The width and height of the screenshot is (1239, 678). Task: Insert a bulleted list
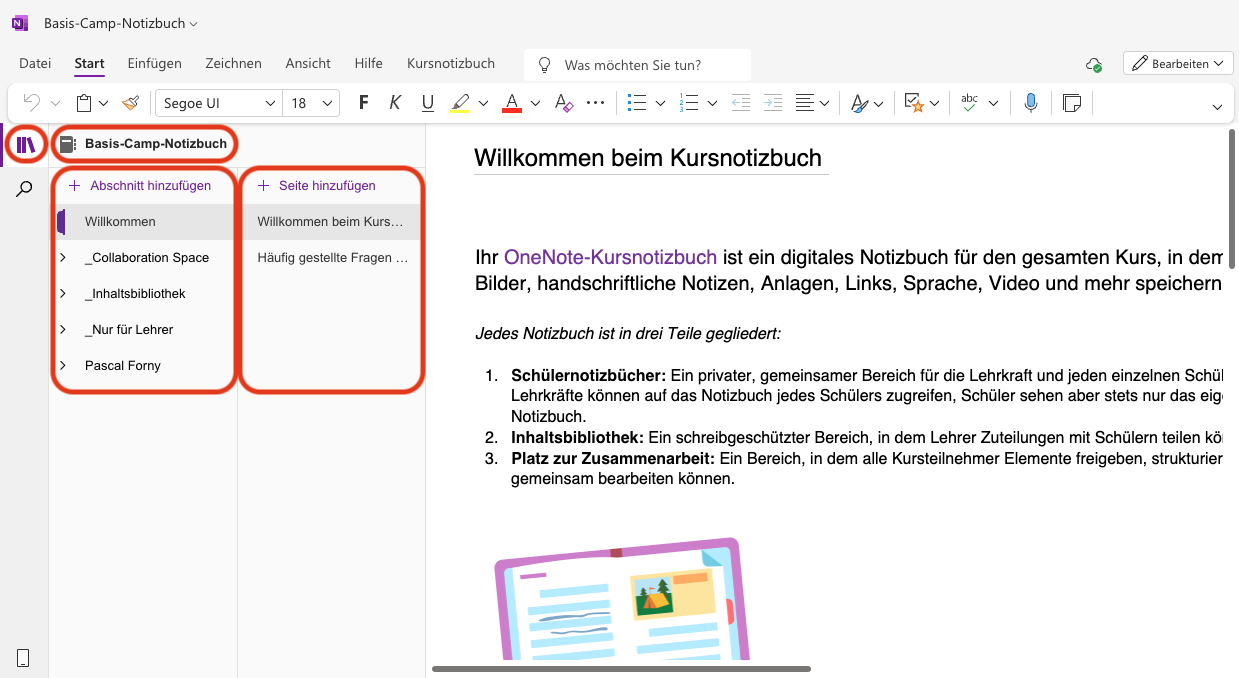click(637, 102)
